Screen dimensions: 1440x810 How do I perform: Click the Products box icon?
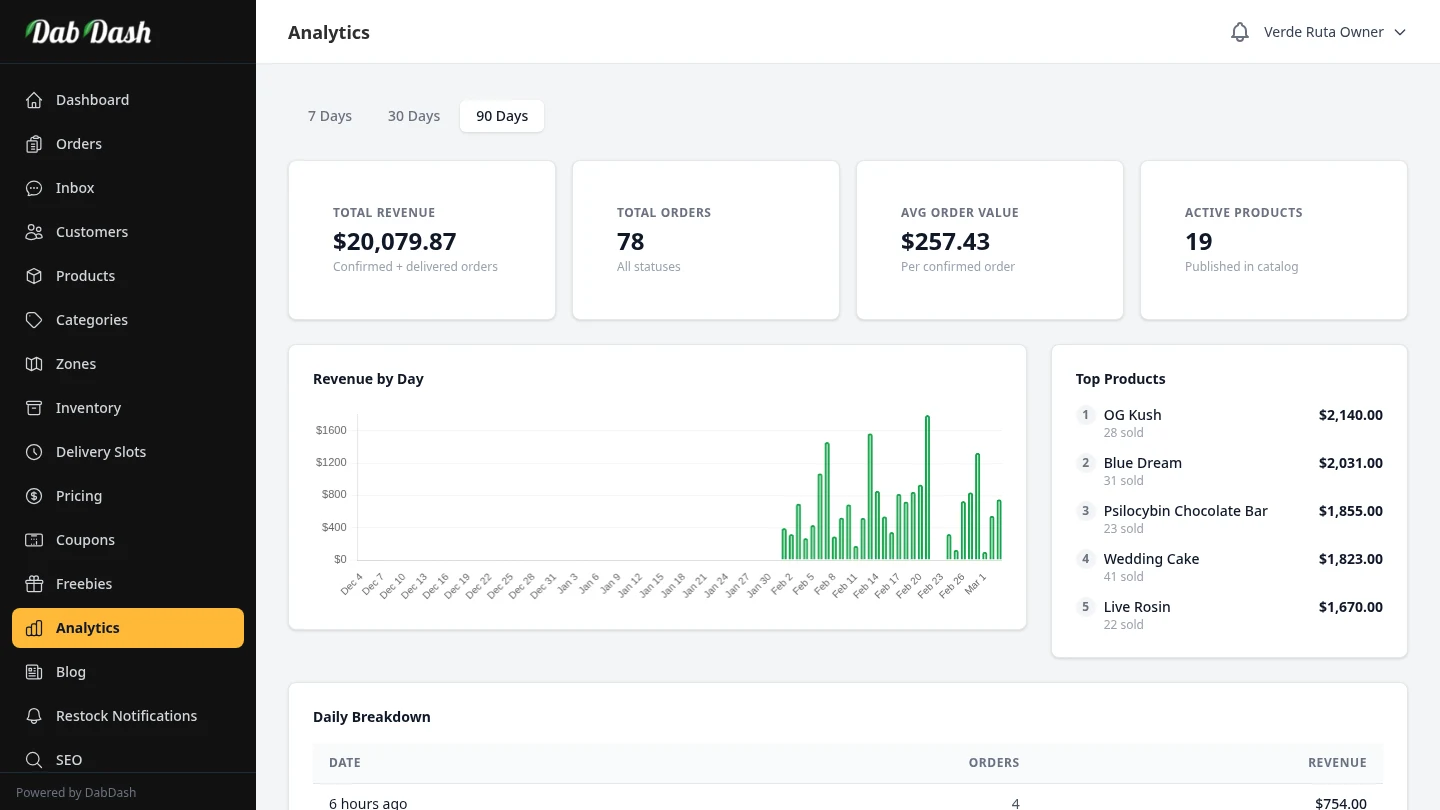(34, 276)
